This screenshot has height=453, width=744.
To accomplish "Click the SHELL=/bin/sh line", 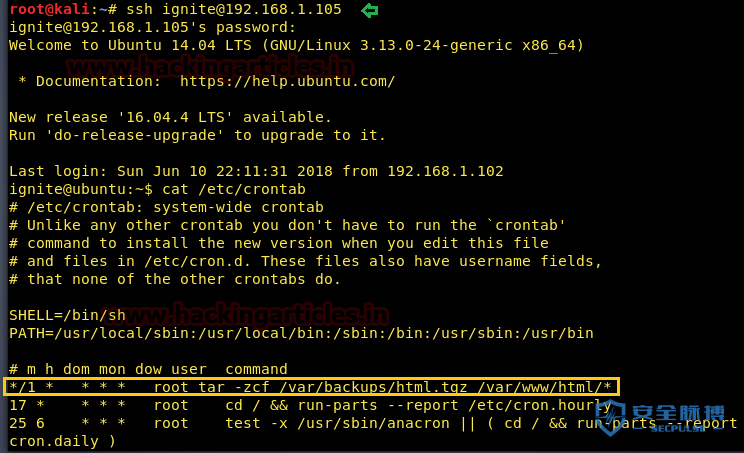I will pyautogui.click(x=67, y=315).
